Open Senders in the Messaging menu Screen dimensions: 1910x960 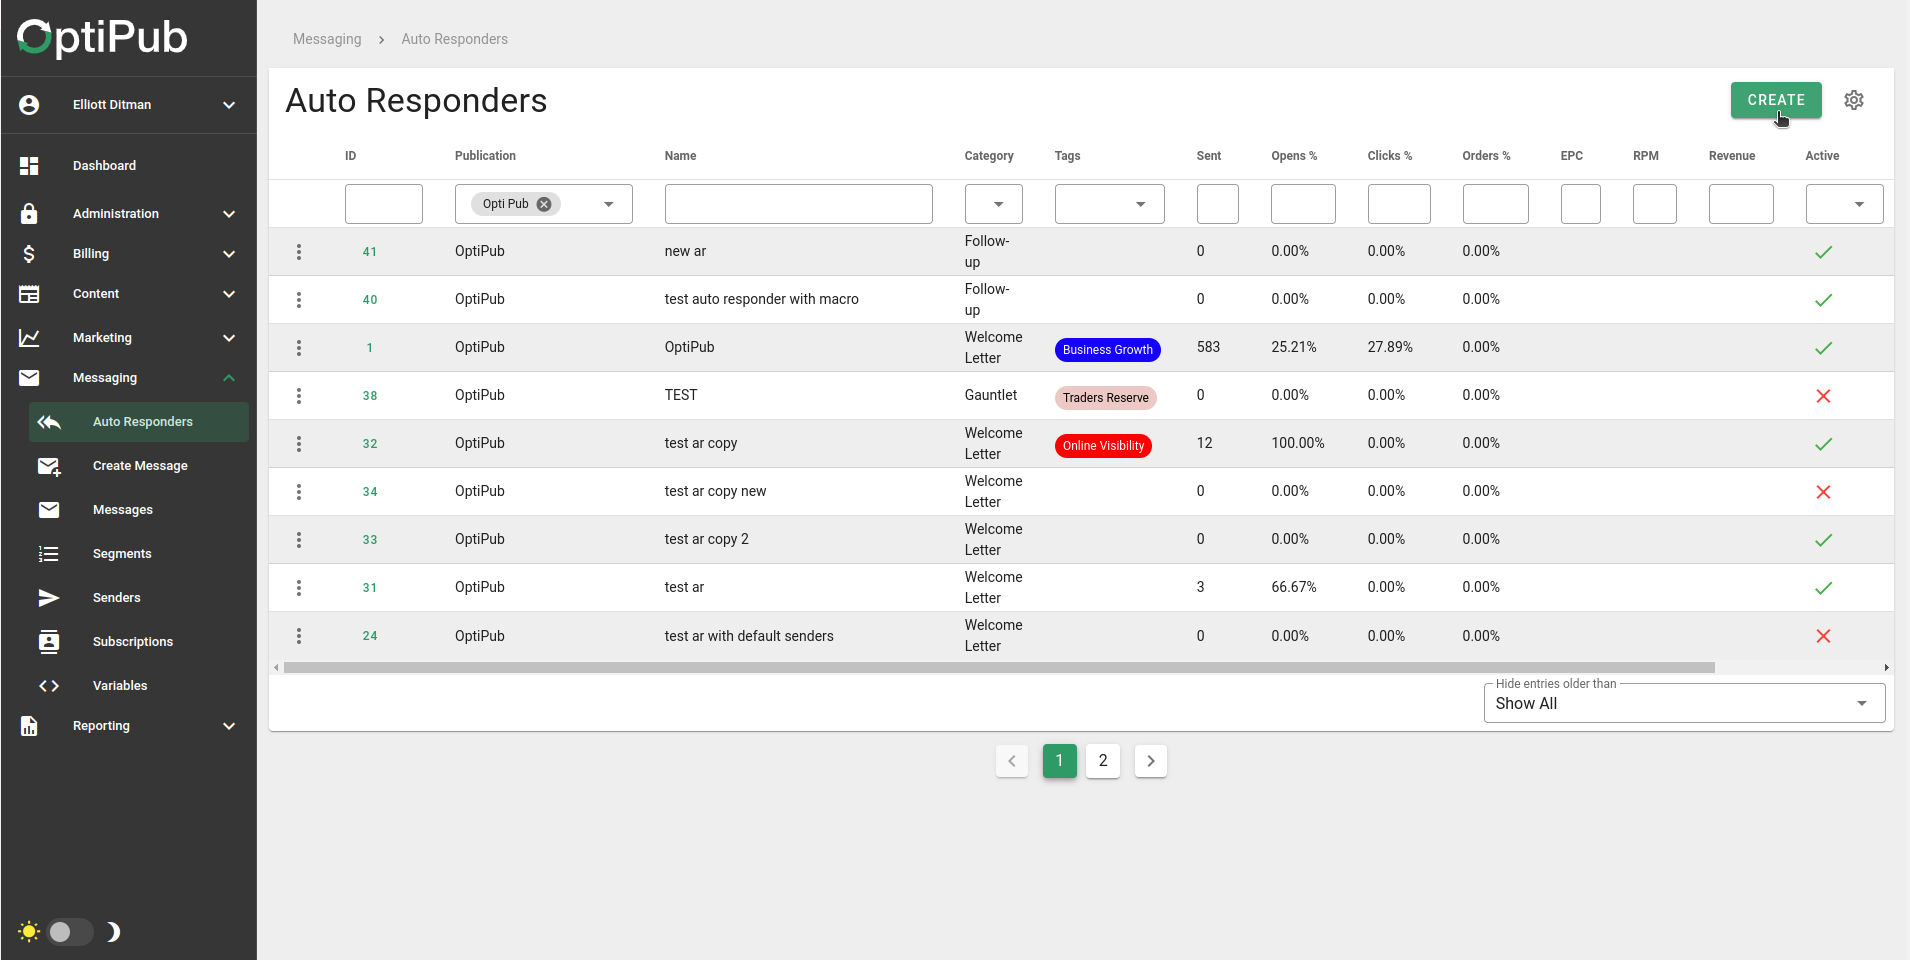coord(117,598)
